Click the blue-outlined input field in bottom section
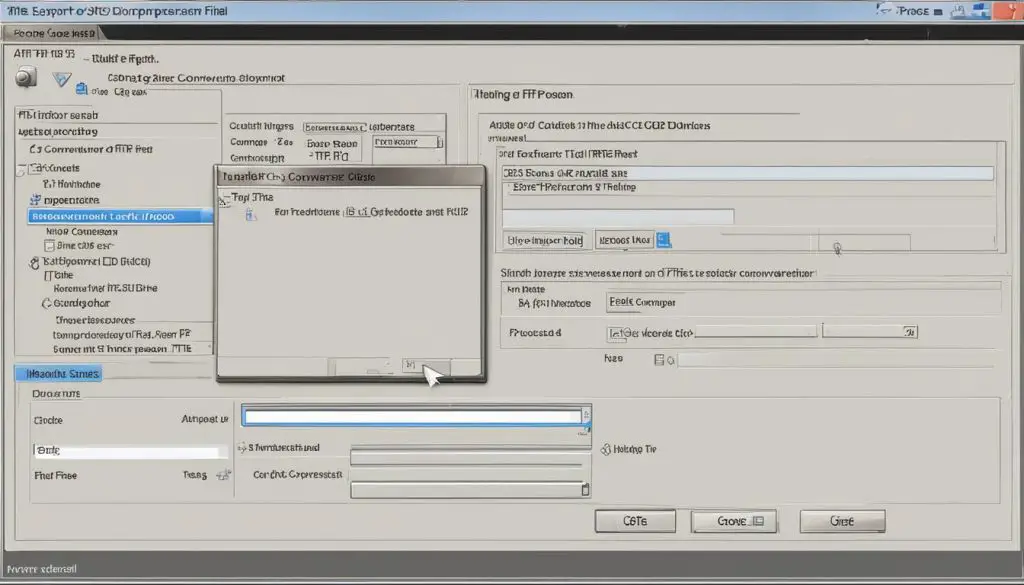 [x=416, y=416]
